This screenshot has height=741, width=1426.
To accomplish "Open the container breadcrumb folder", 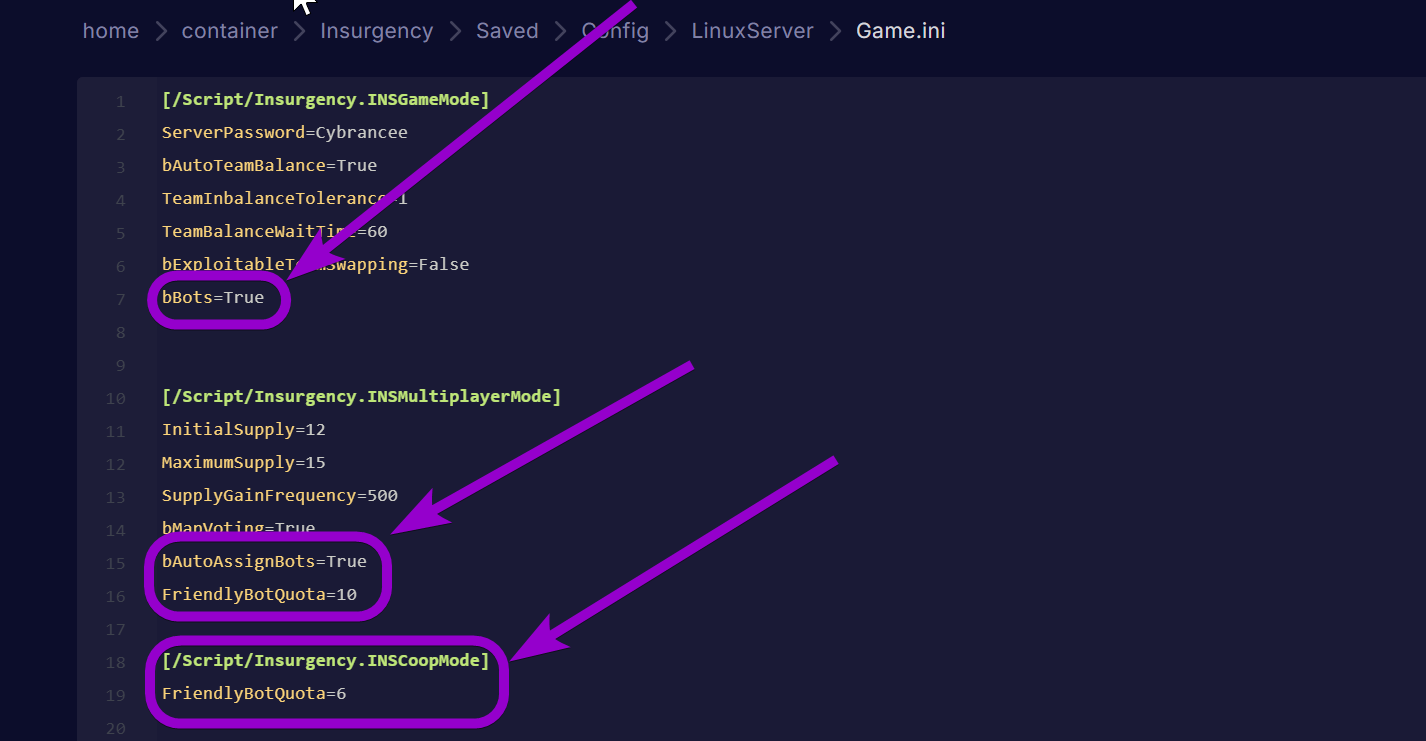I will 229,31.
